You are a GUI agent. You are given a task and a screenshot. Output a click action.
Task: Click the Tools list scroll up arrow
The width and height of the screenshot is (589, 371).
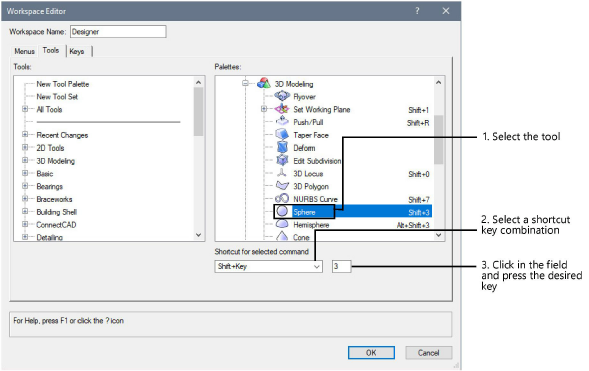click(x=198, y=82)
